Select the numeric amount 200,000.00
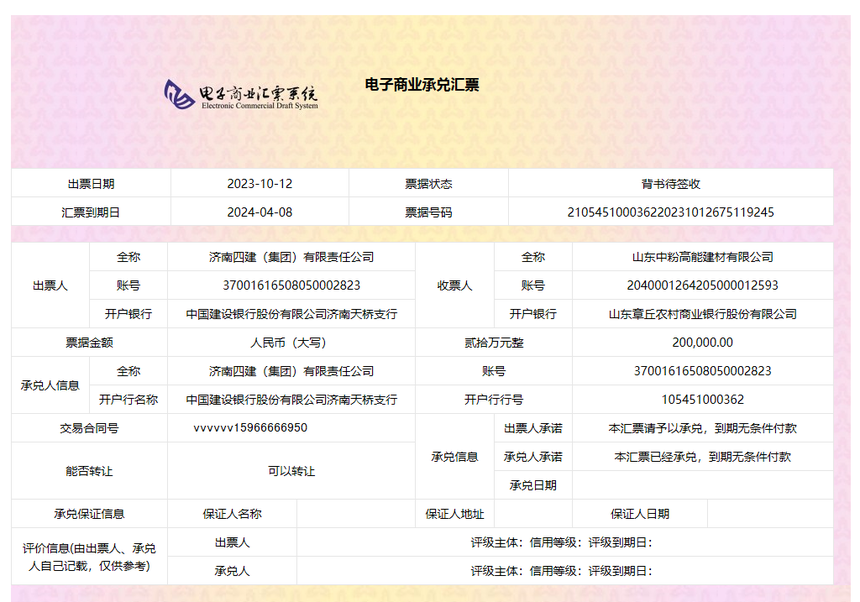 703,342
